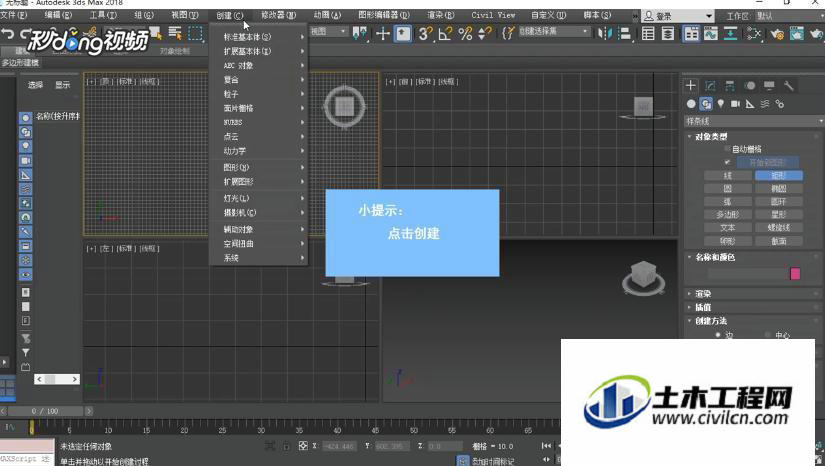Select Lights category icon in command panel
825x466 pixels.
(x=721, y=104)
